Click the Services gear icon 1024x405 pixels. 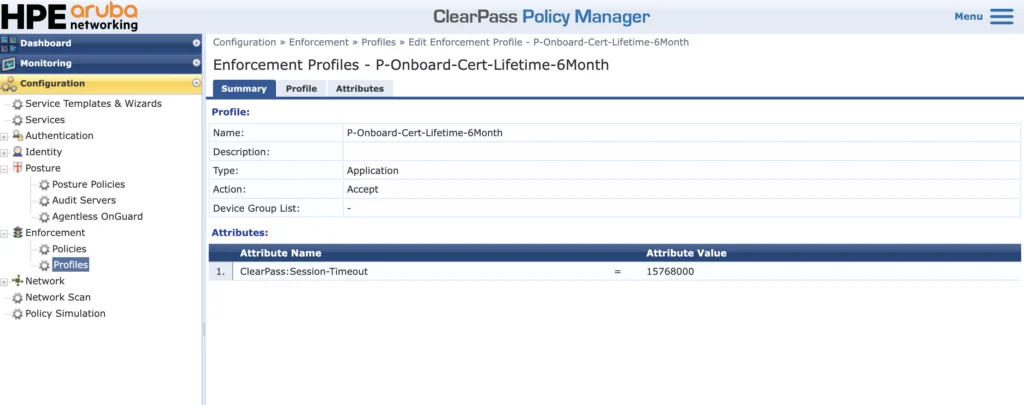point(18,120)
